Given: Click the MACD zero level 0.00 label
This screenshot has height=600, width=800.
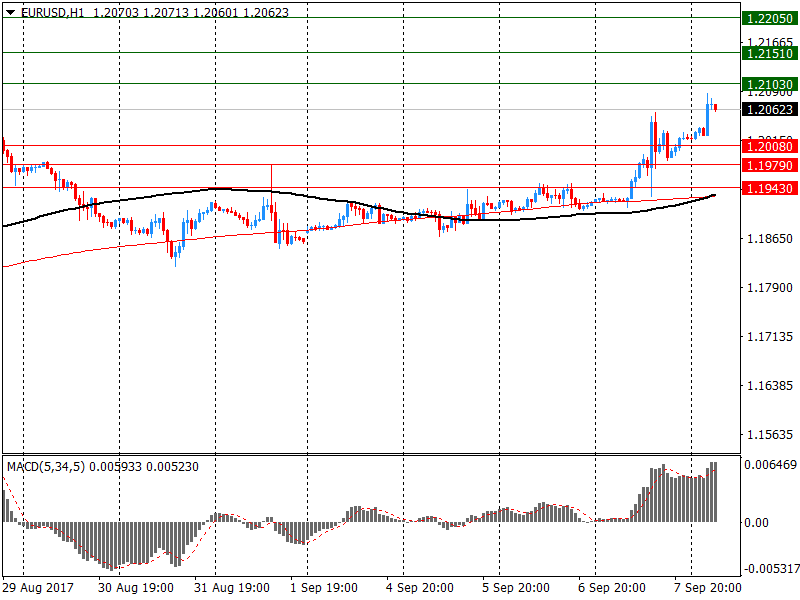Looking at the screenshot, I should click(x=756, y=522).
